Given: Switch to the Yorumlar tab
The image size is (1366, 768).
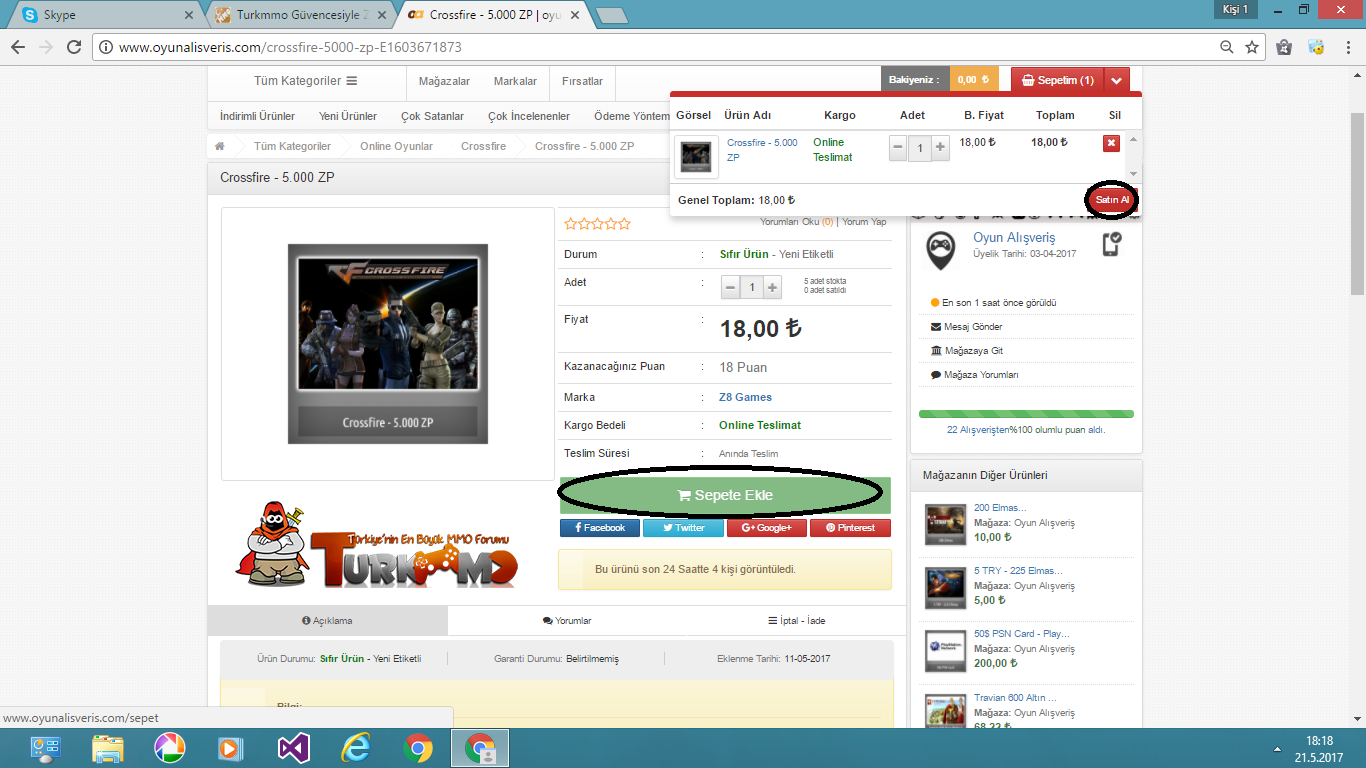Looking at the screenshot, I should pyautogui.click(x=567, y=621).
